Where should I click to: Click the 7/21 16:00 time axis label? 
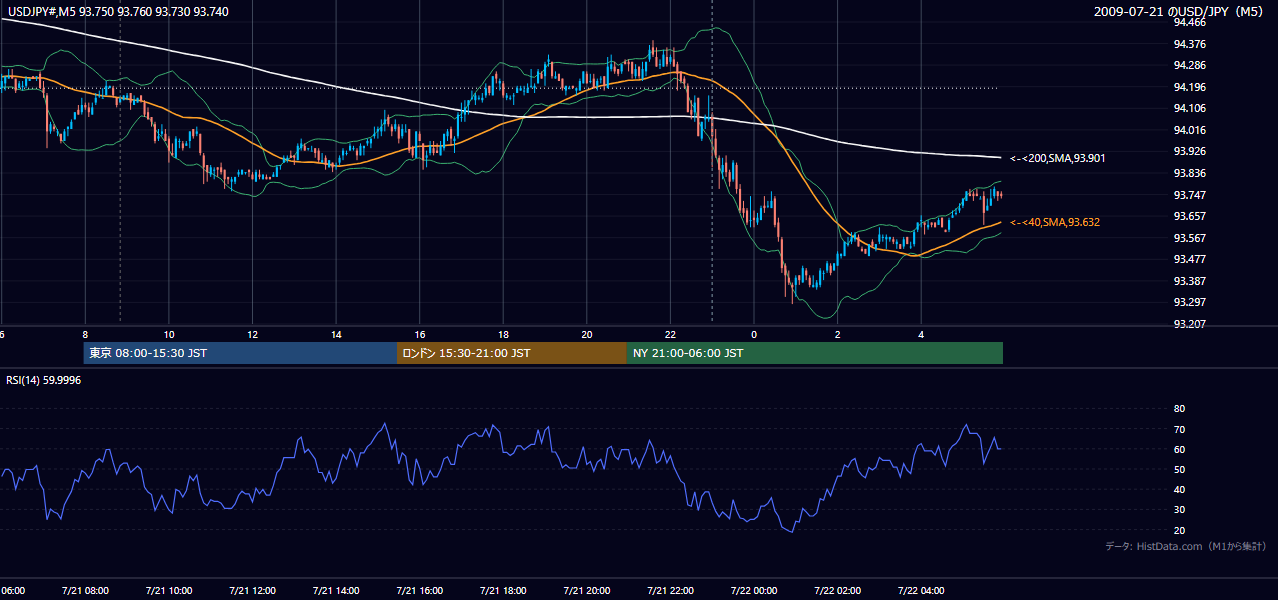point(420,591)
